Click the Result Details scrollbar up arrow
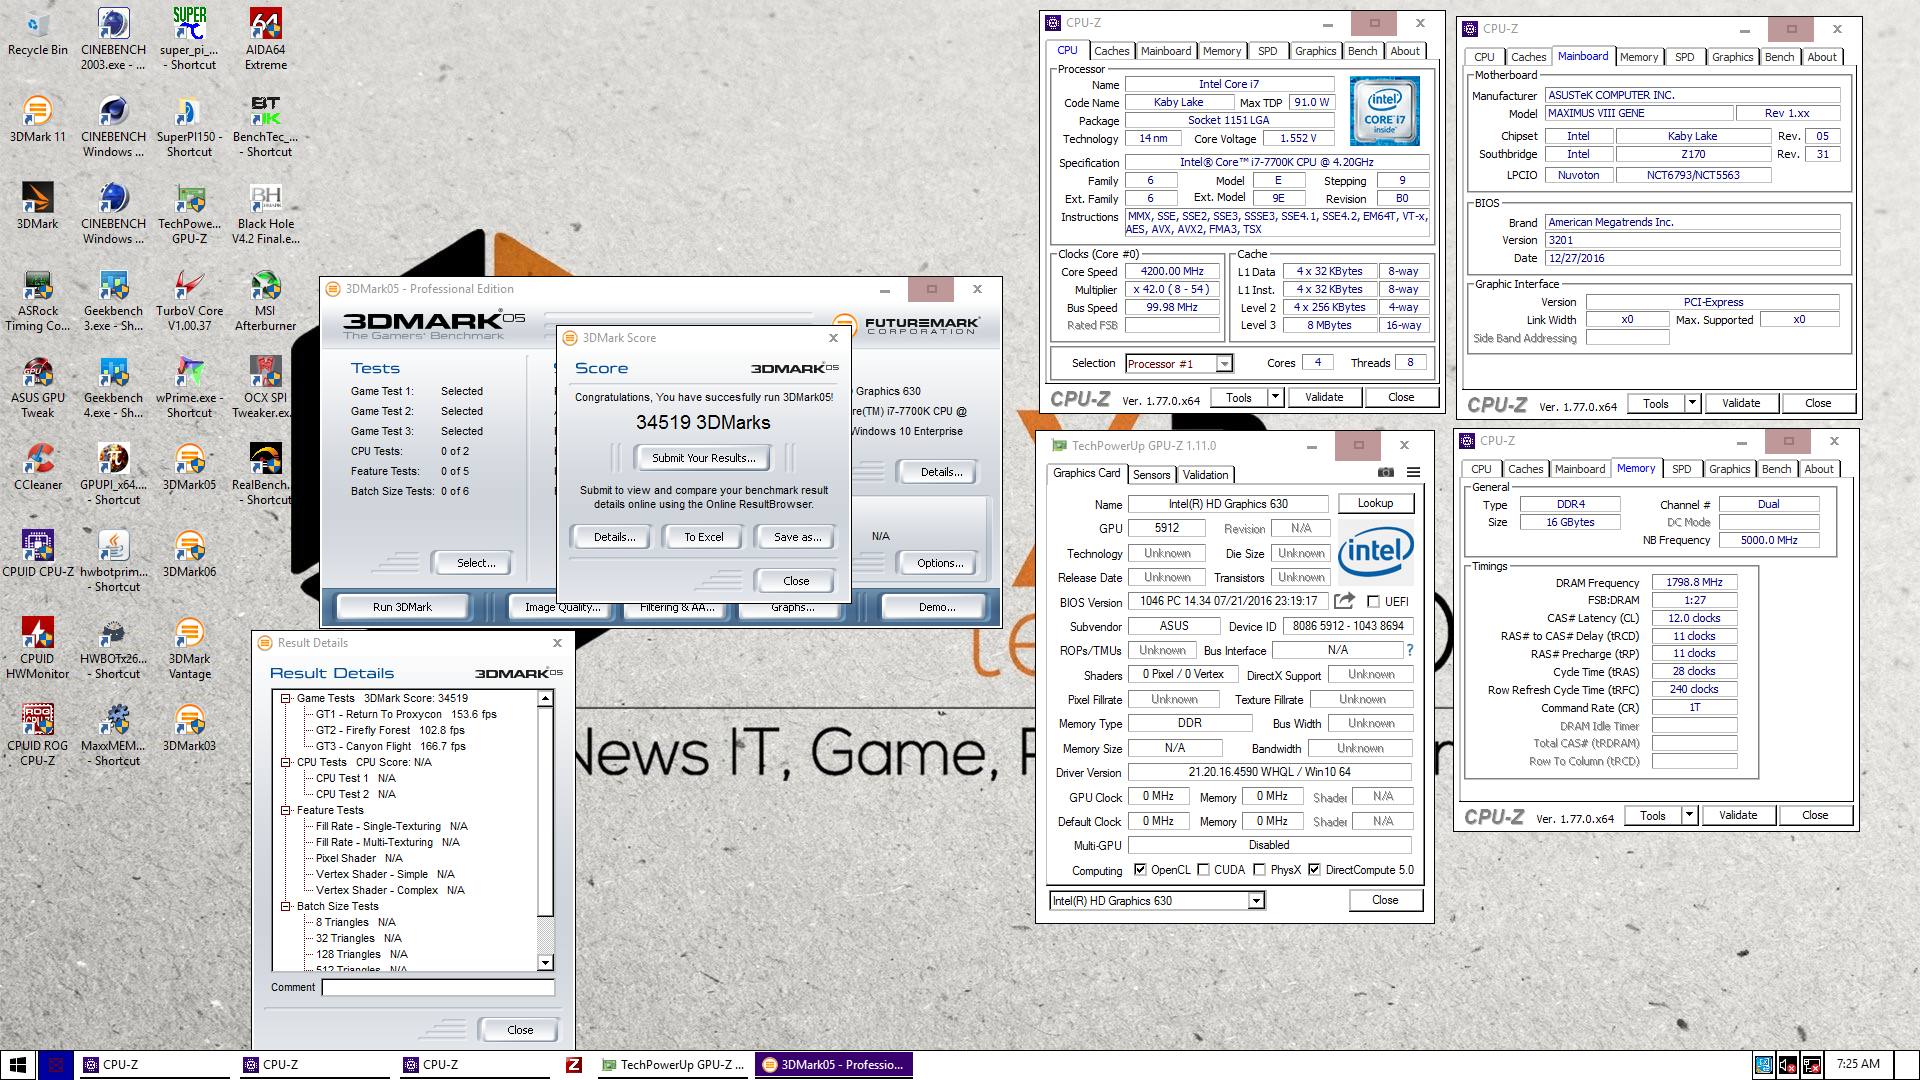Image resolution: width=1920 pixels, height=1080 pixels. 546,699
